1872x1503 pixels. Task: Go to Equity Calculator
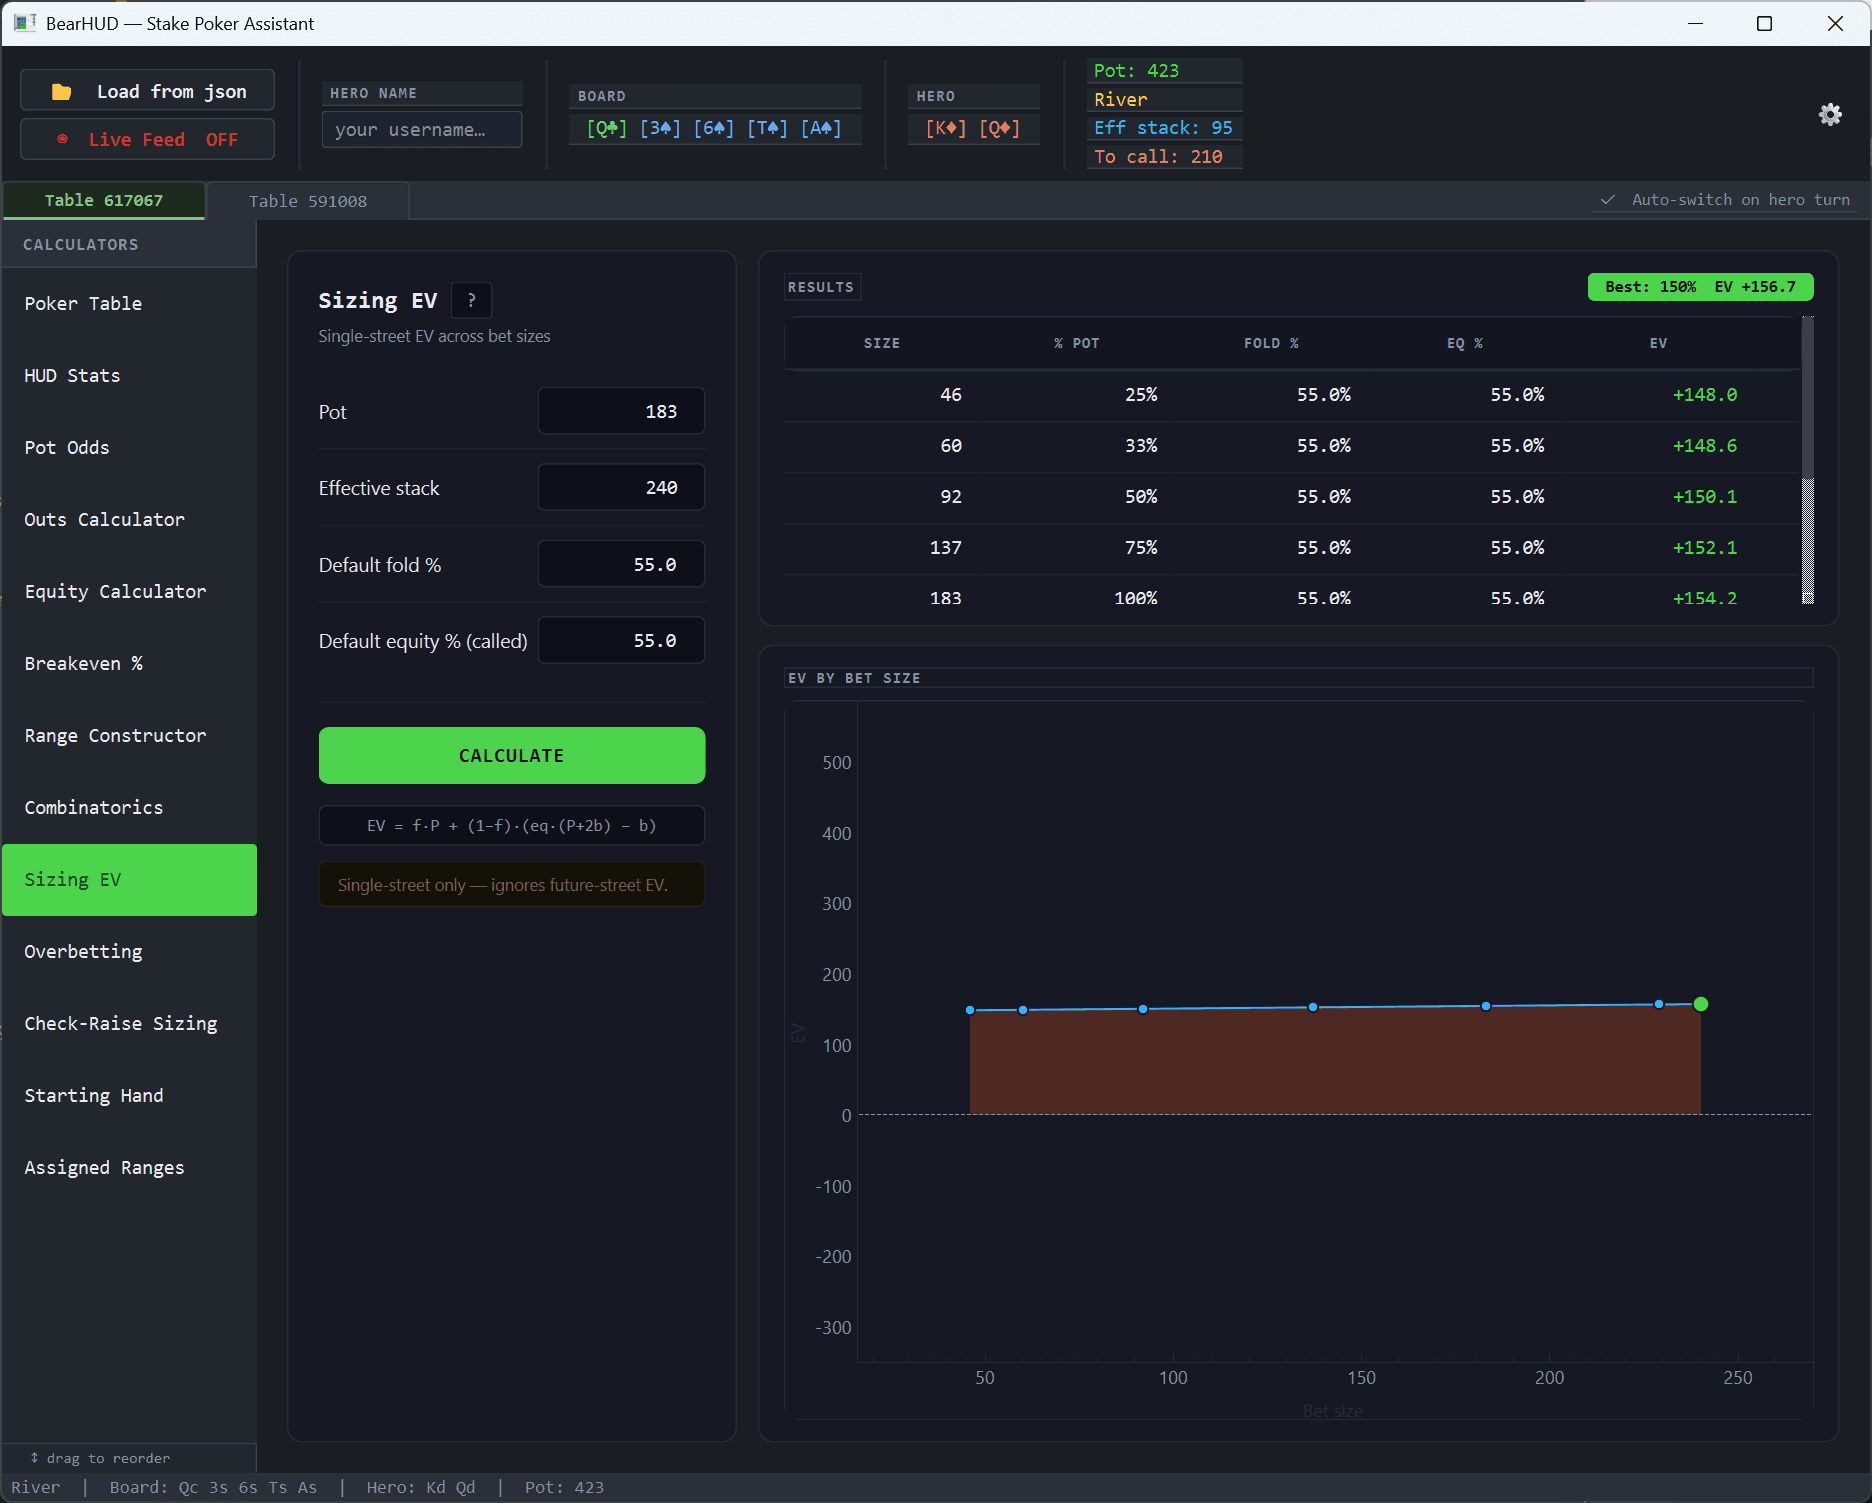point(129,592)
